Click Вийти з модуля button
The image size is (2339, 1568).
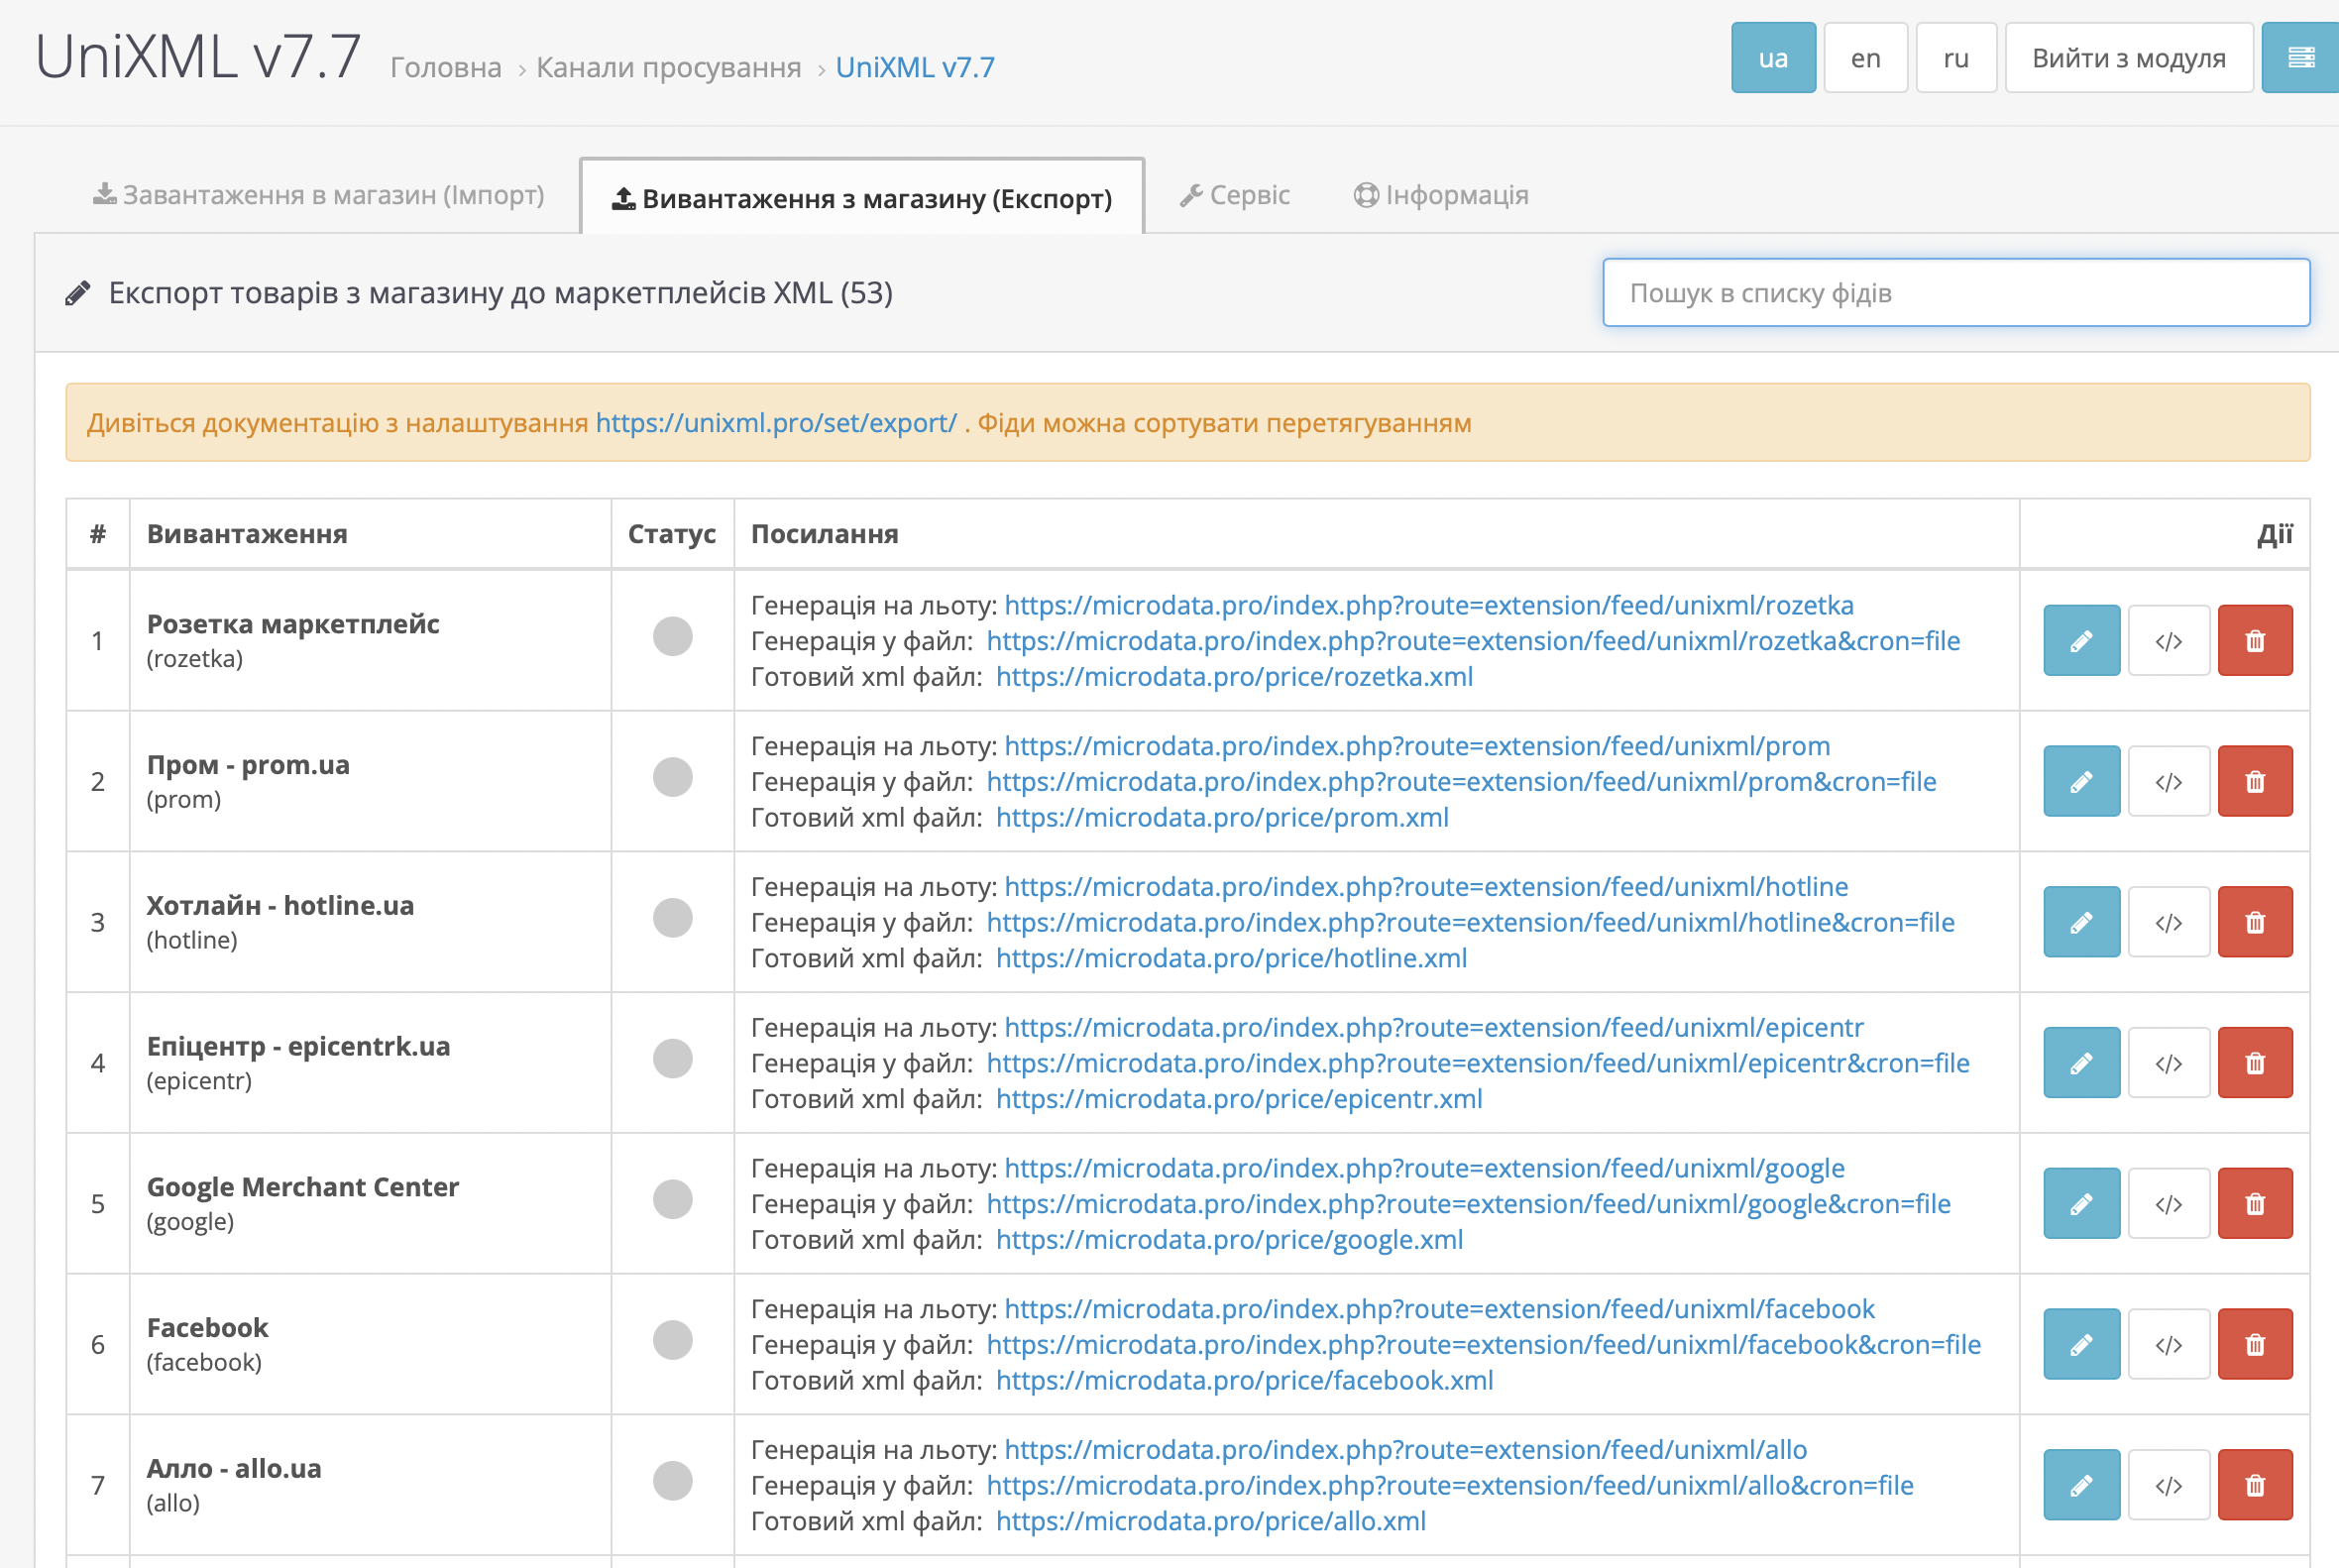[2129, 58]
